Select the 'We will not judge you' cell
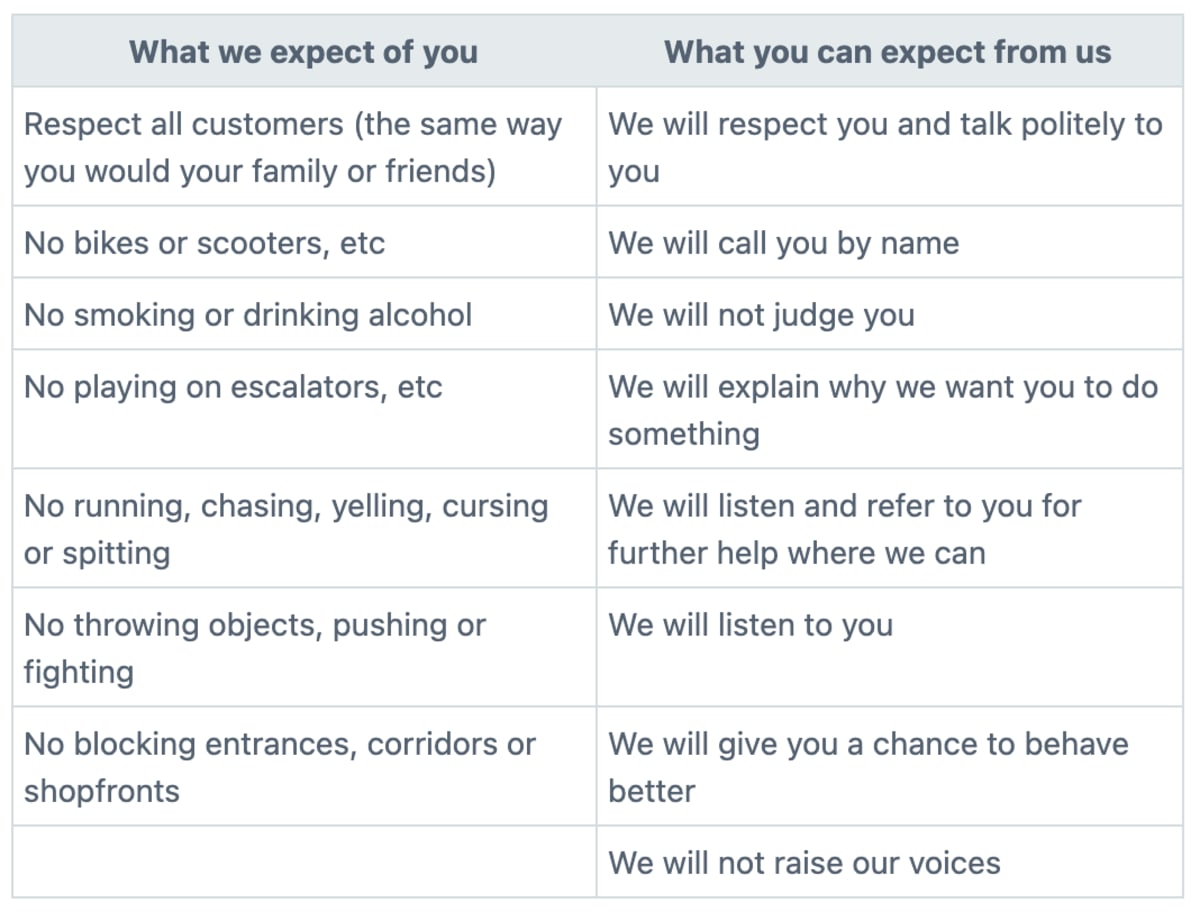The width and height of the screenshot is (1200, 912). (890, 314)
